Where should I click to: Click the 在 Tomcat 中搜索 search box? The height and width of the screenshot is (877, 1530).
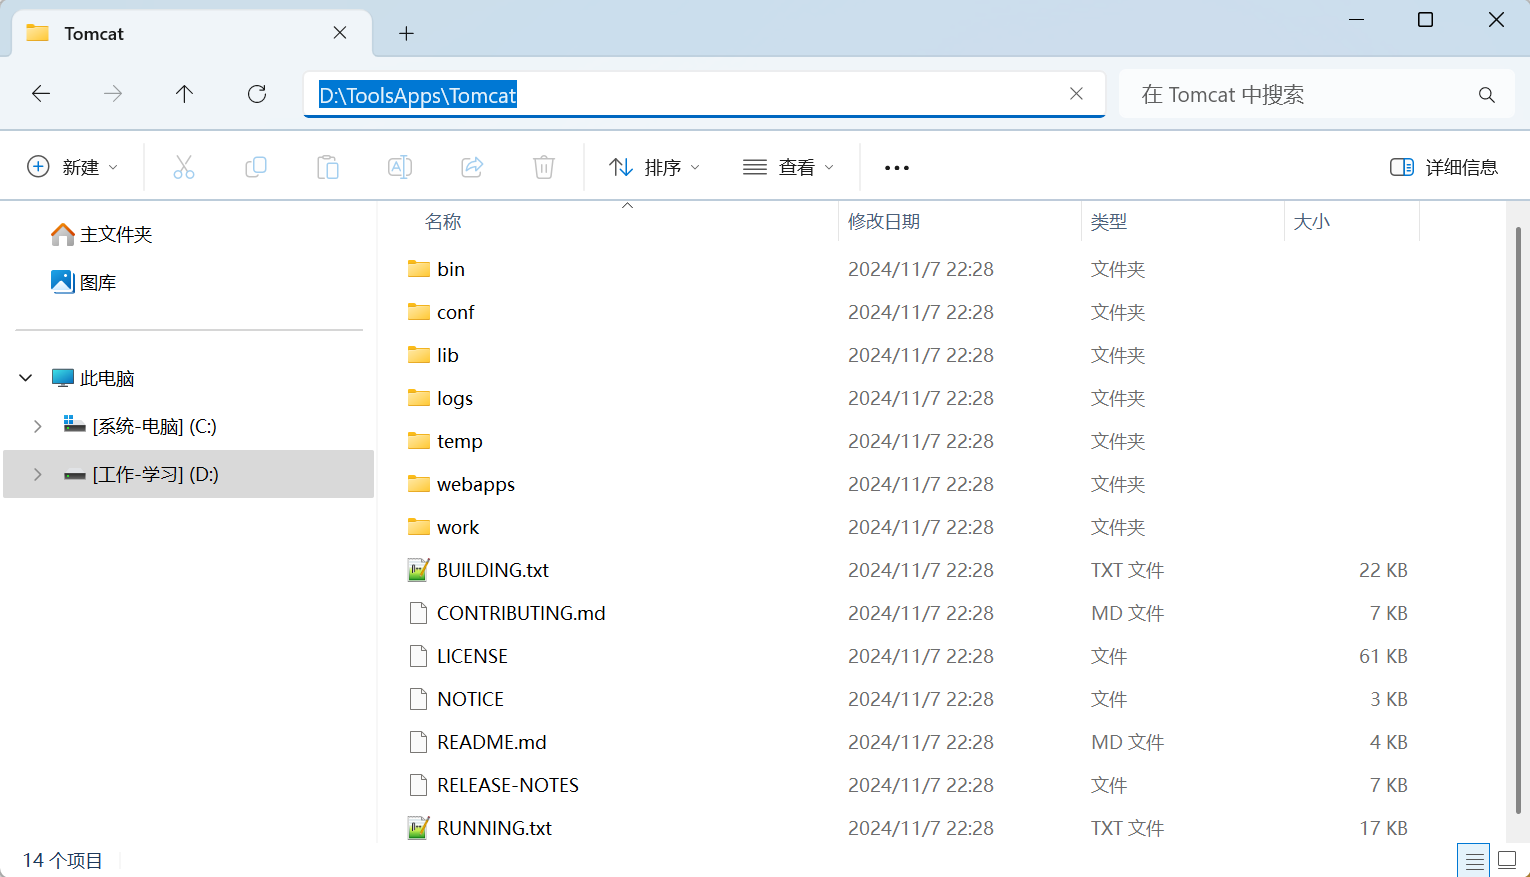(x=1317, y=95)
